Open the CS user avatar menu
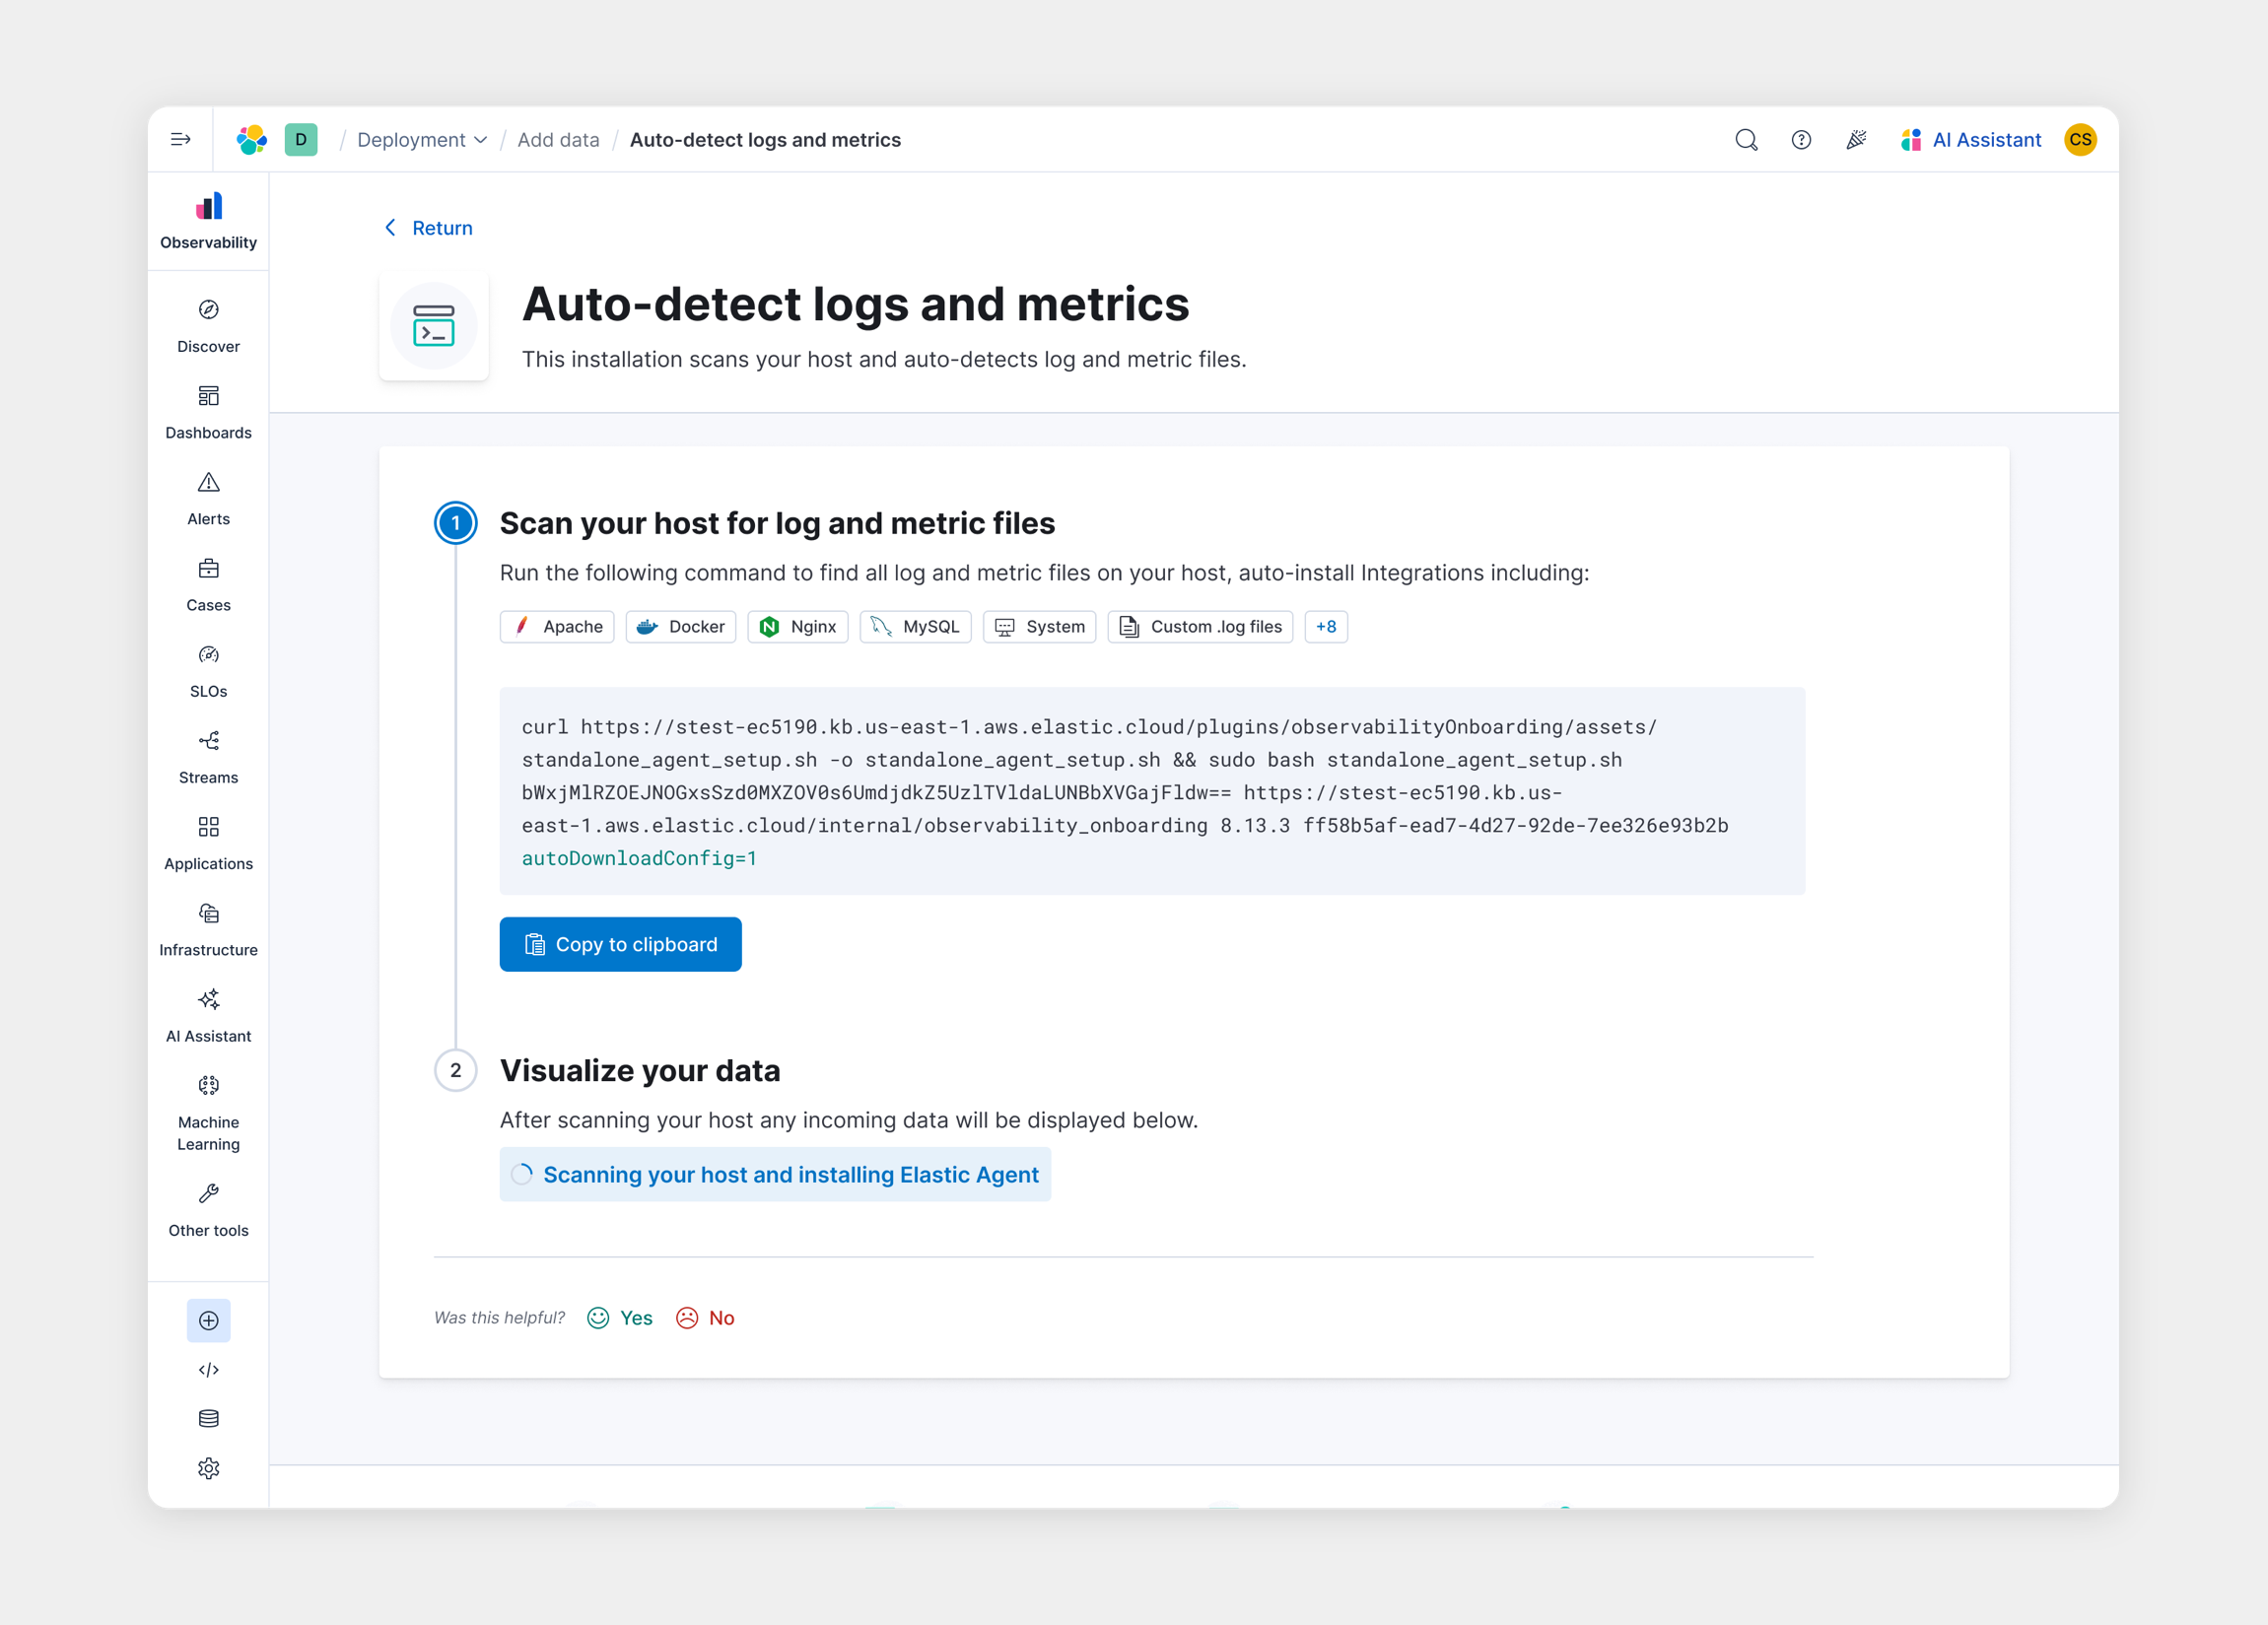Viewport: 2268px width, 1625px height. click(x=2080, y=140)
